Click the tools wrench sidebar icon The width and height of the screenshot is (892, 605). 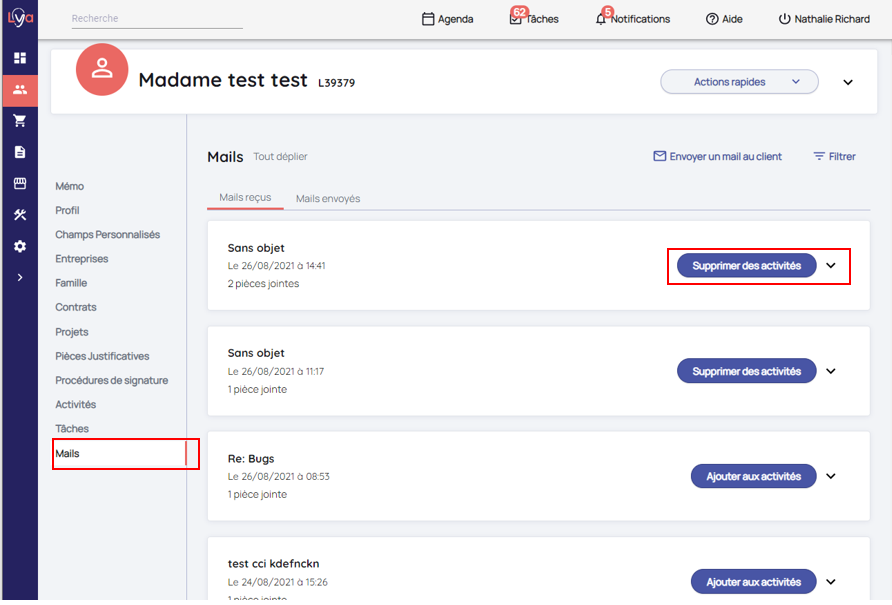tap(19, 215)
